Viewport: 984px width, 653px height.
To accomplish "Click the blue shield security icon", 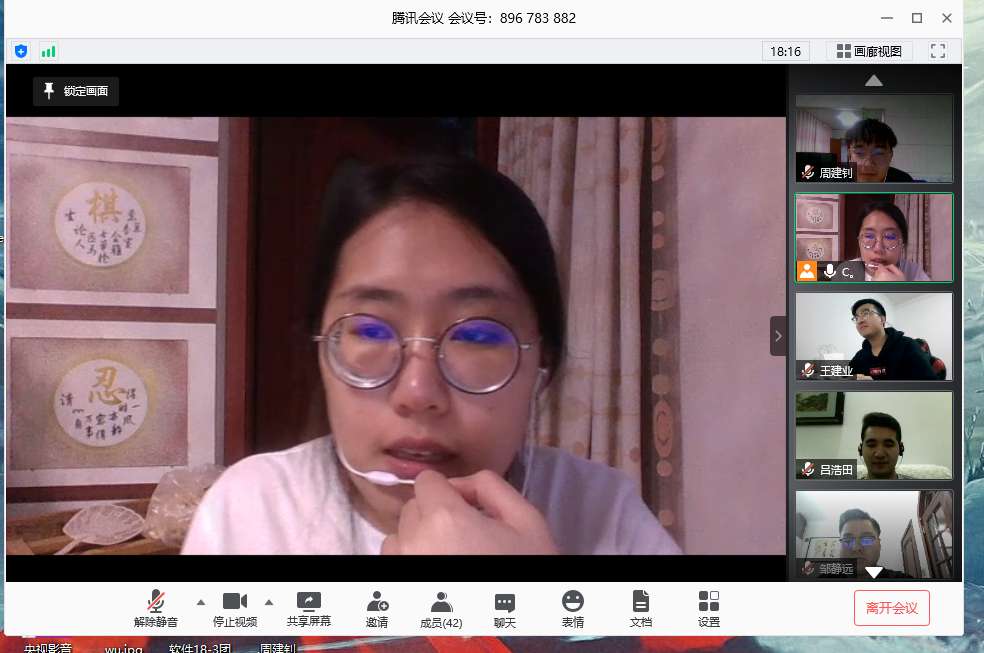I will pyautogui.click(x=21, y=51).
